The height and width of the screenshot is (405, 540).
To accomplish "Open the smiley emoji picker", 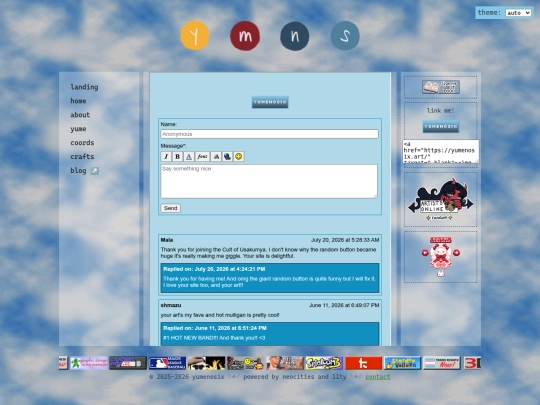I will point(239,157).
